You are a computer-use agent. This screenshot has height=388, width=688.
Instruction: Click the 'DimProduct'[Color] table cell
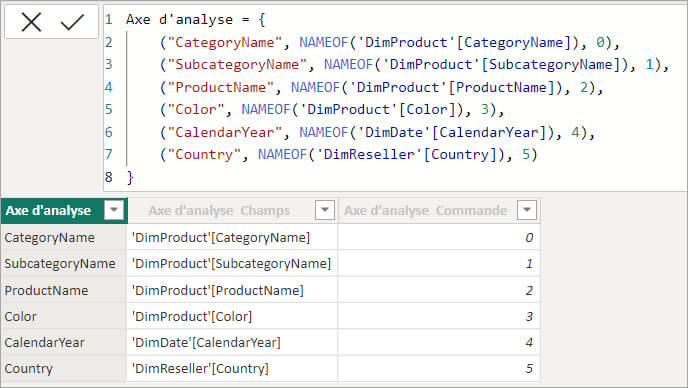232,316
